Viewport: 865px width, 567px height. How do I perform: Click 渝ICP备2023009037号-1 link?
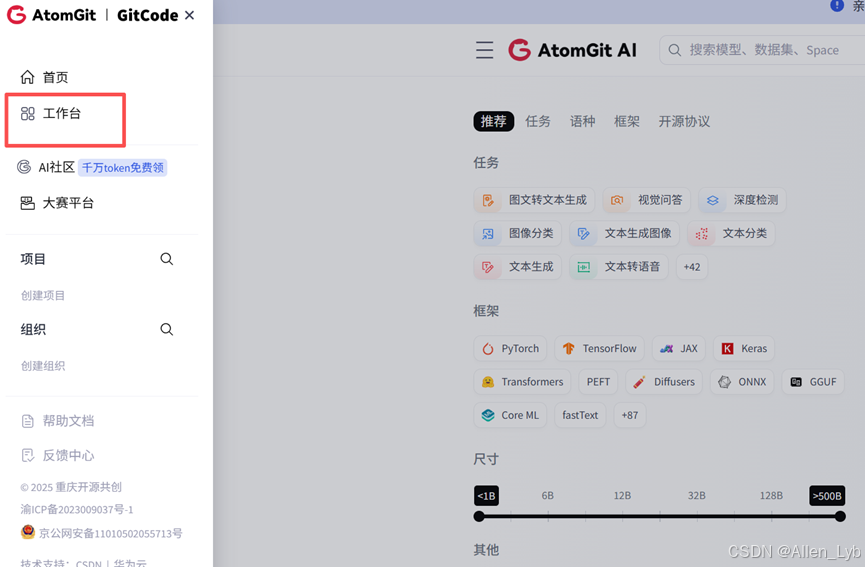pos(77,510)
